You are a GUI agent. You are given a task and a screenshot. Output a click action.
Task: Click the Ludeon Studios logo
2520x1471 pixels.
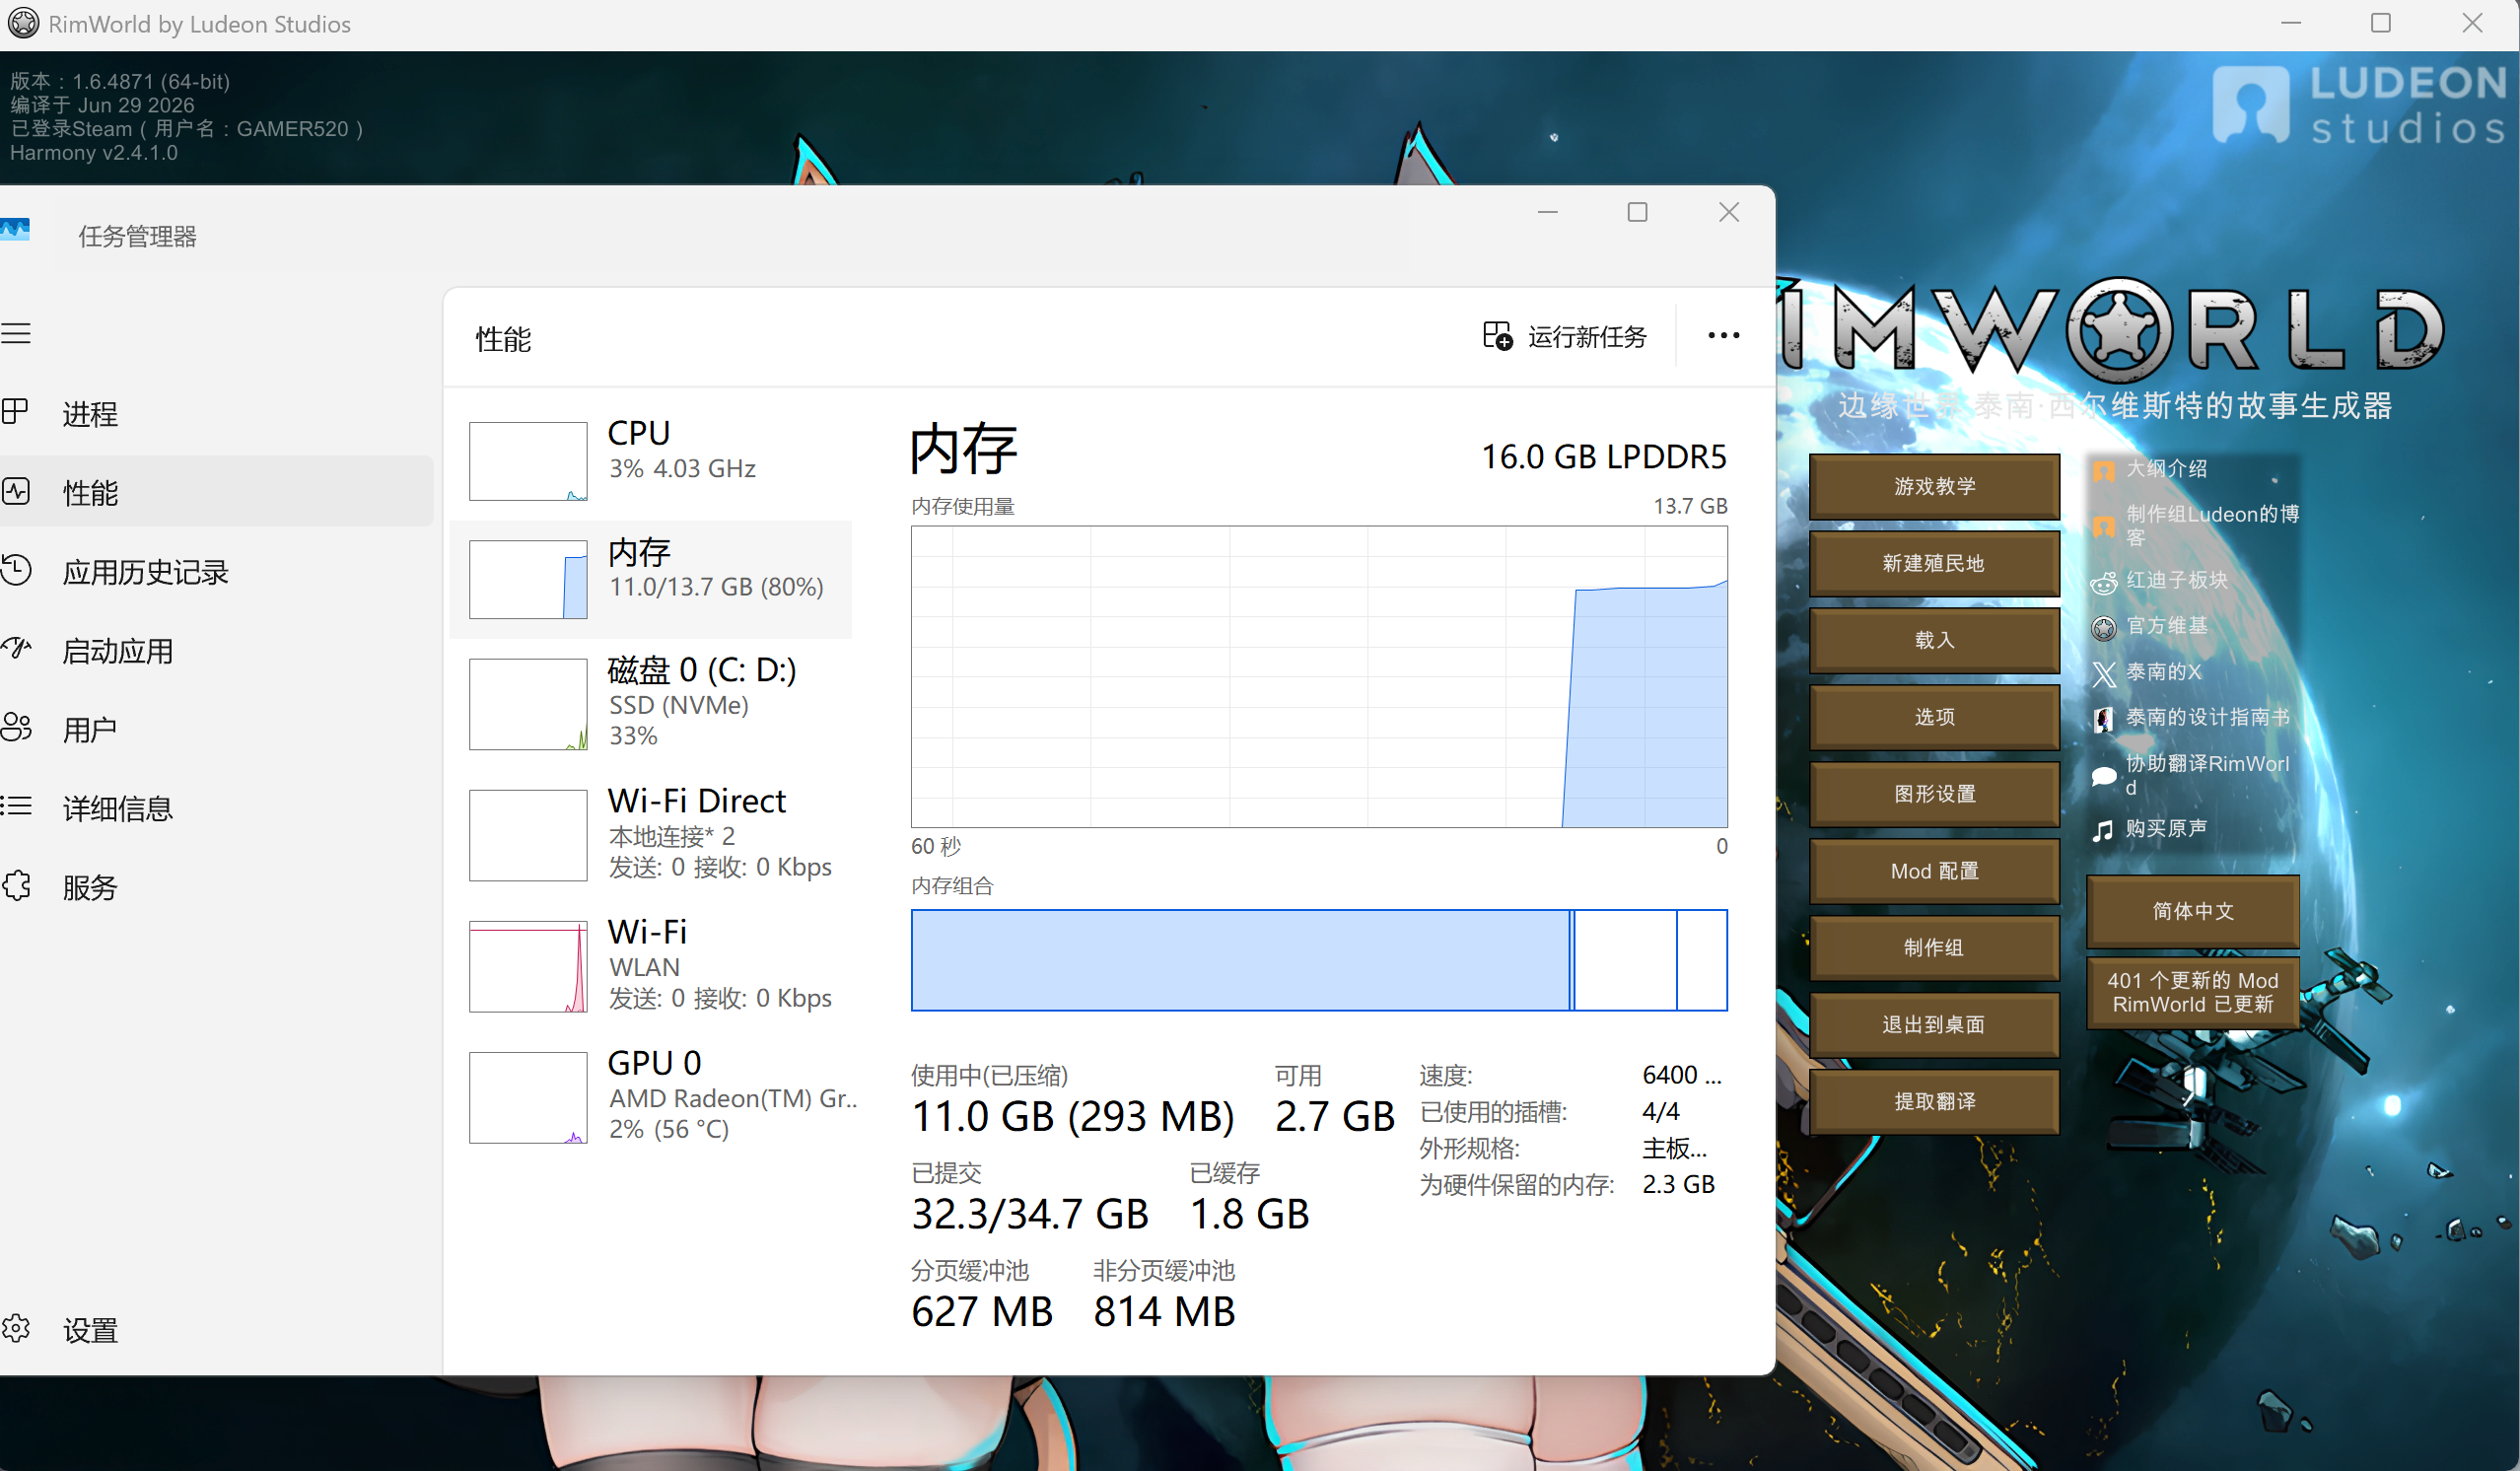pos(2358,105)
